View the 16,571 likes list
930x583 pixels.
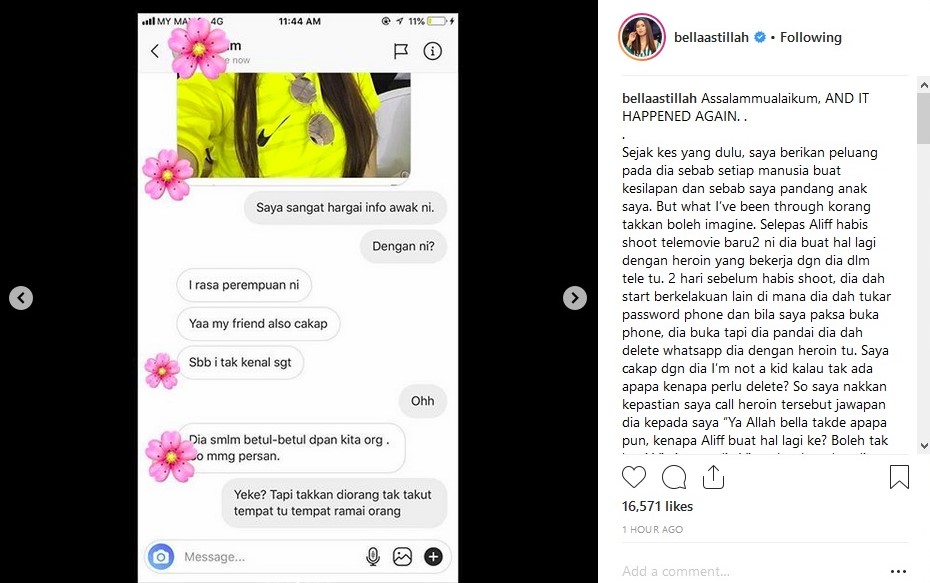[x=657, y=506]
